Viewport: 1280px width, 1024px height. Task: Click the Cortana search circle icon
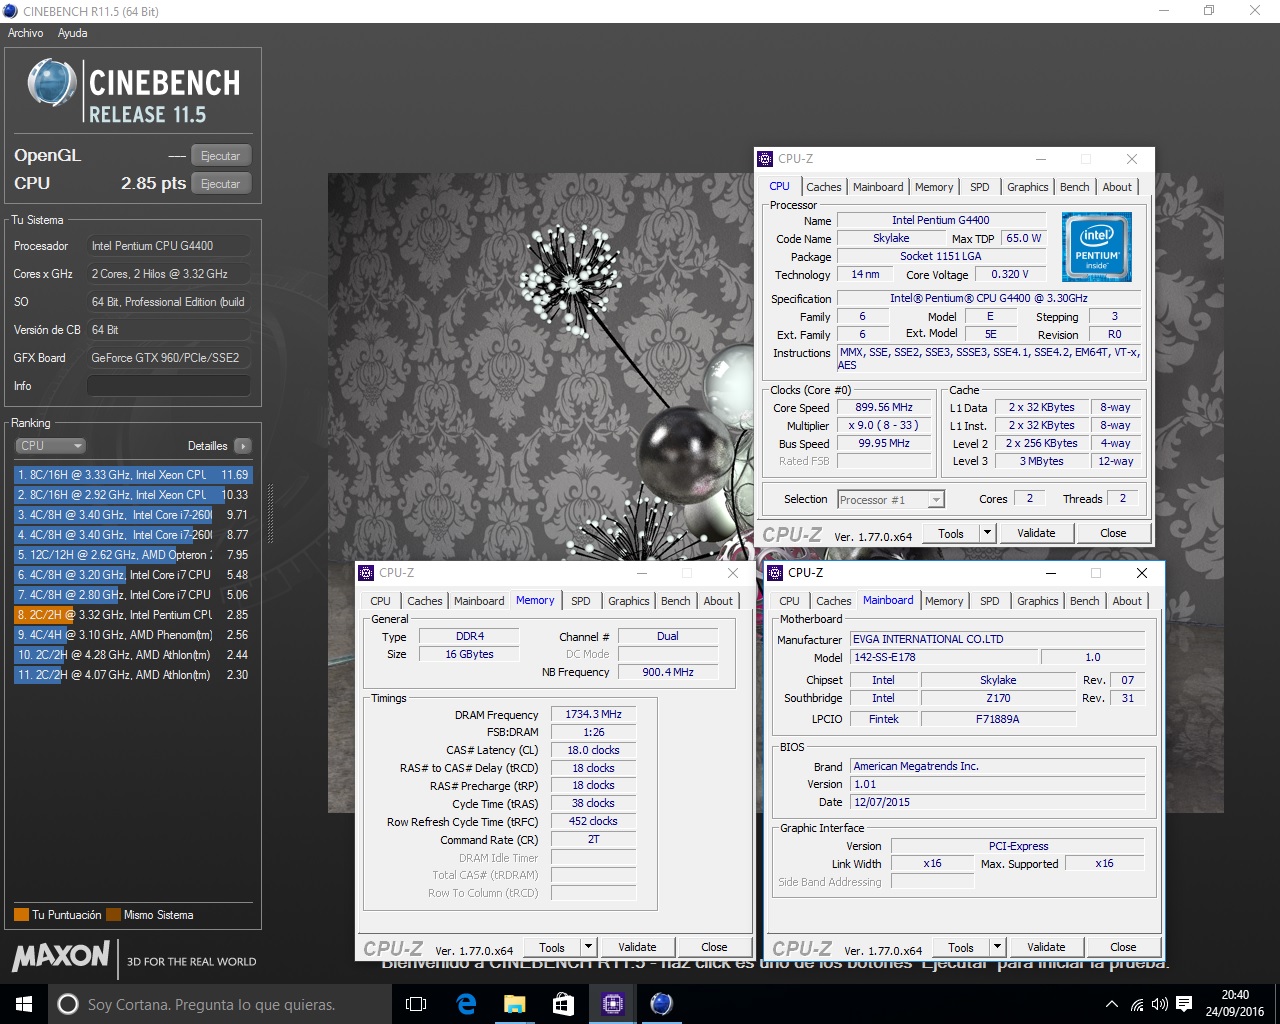(68, 1004)
